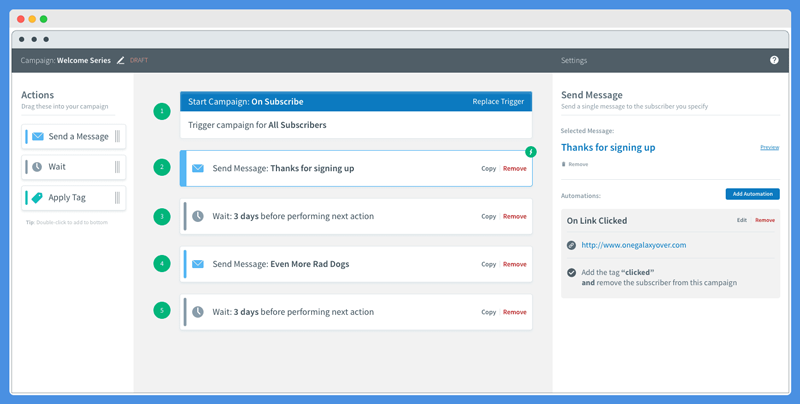Open the http://www.onegalaxyover.com link

click(634, 245)
